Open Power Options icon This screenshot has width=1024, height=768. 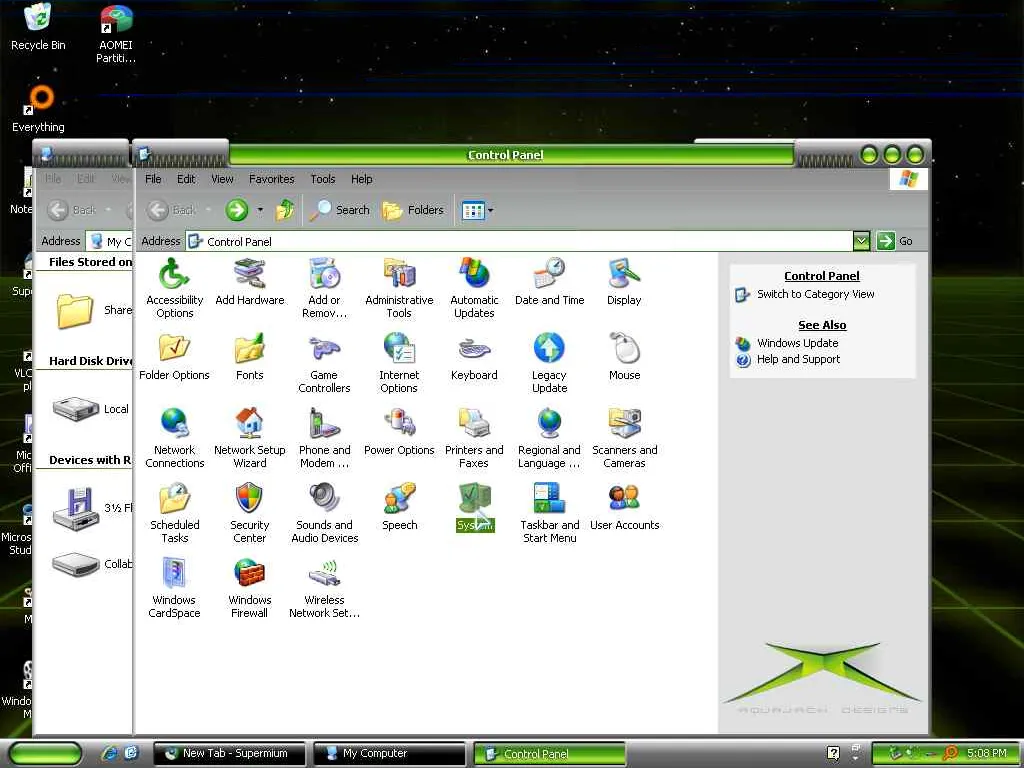tap(399, 432)
